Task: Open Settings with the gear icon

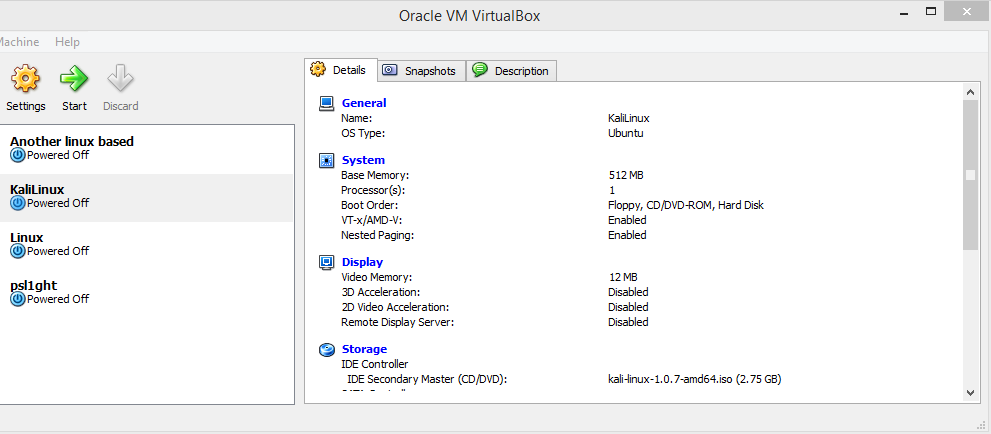Action: pyautogui.click(x=25, y=79)
